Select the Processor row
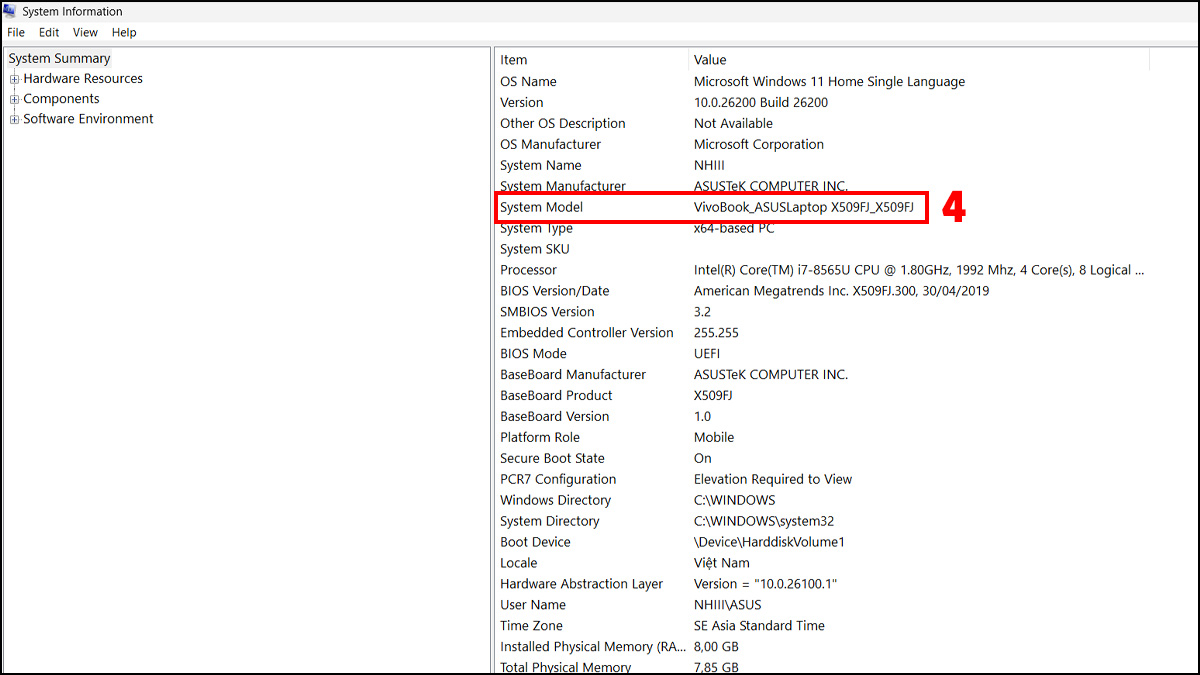The height and width of the screenshot is (675, 1200). click(822, 270)
